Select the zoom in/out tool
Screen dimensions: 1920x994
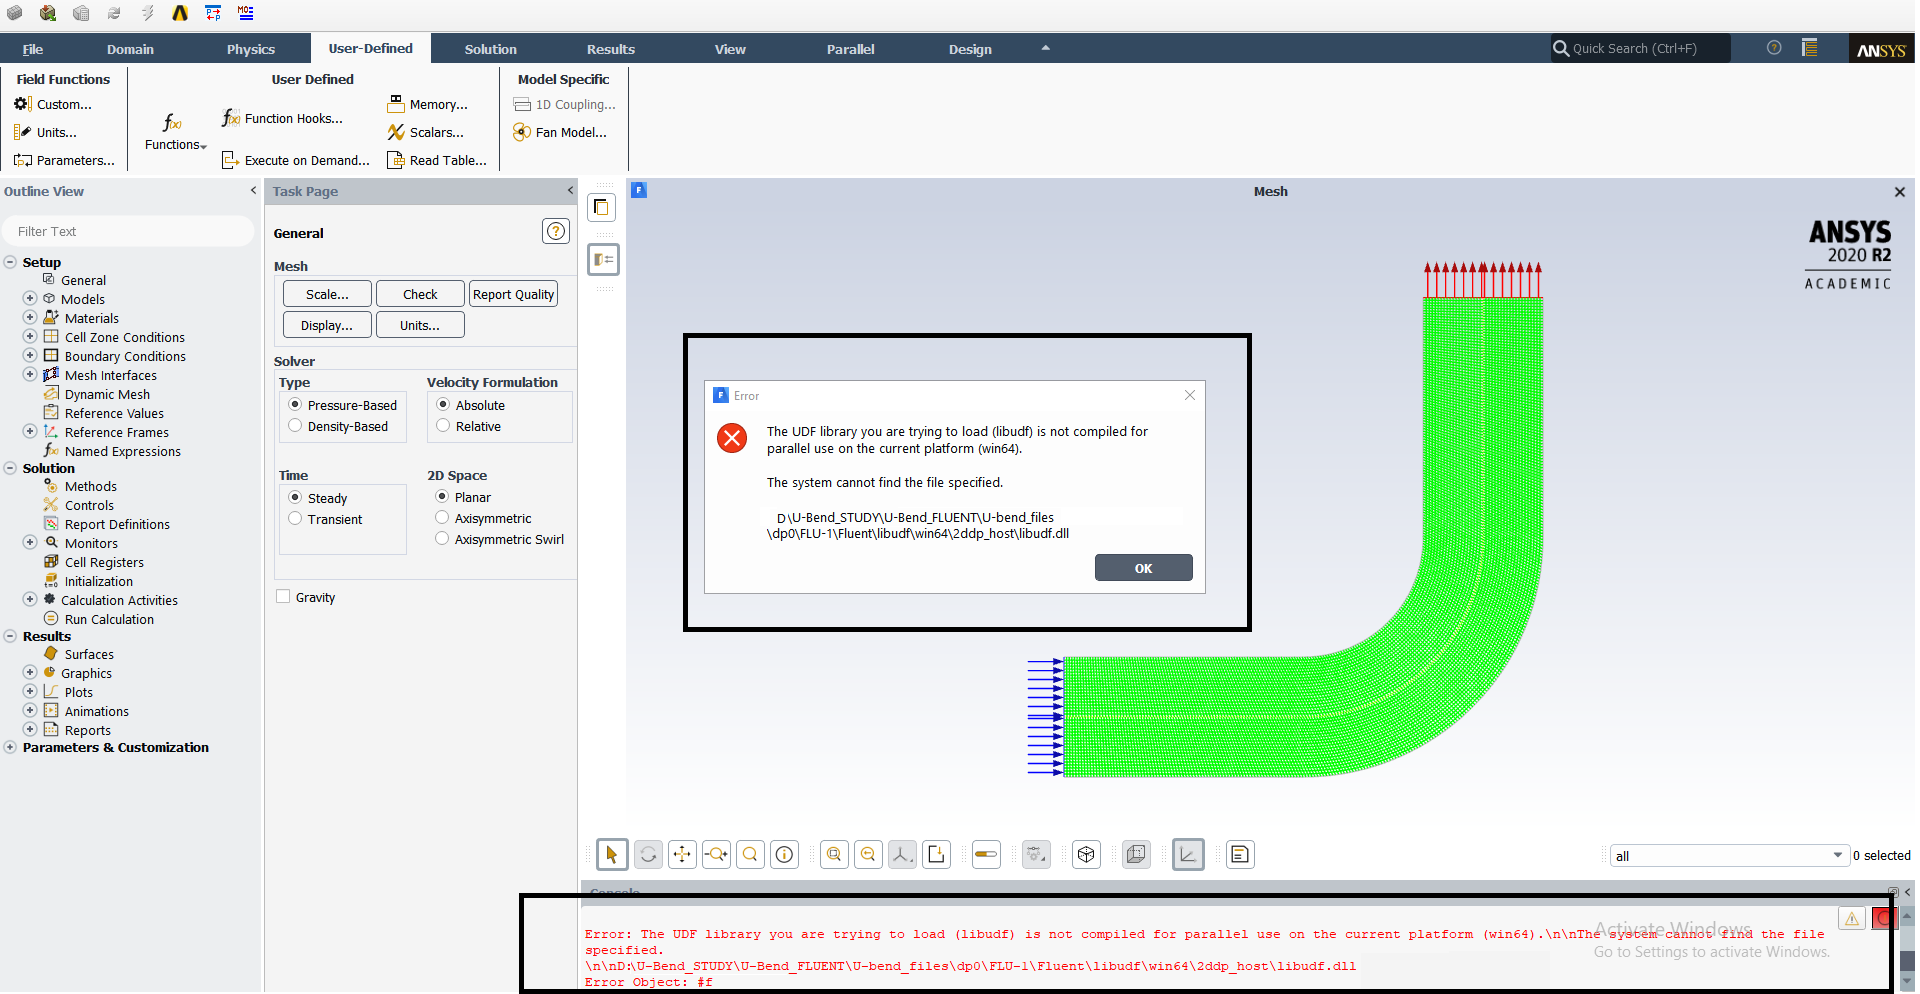point(716,854)
